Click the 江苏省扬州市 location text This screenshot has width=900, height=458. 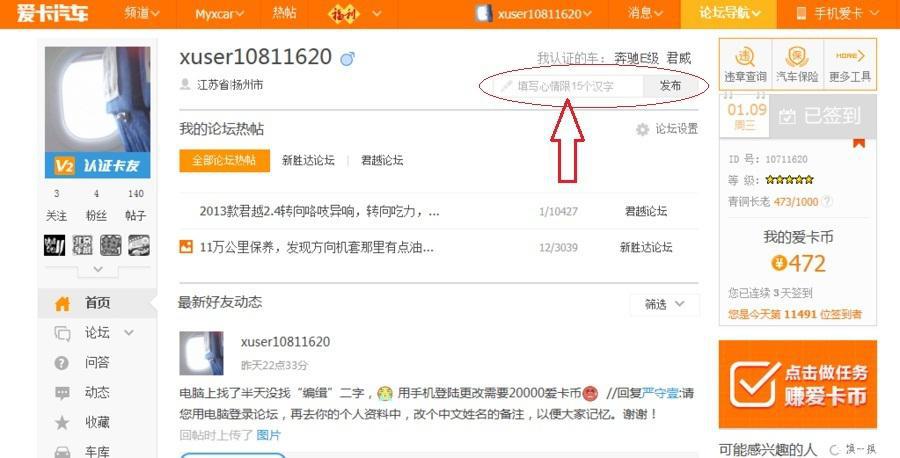[230, 85]
